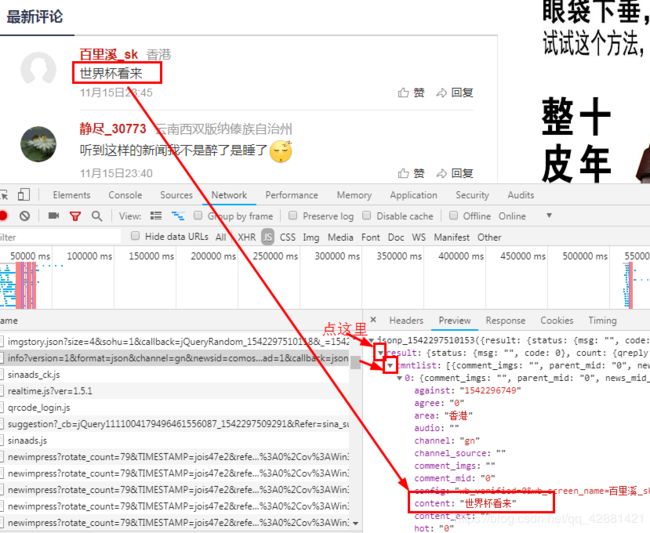
Task: Open the Console tab
Action: (125, 195)
